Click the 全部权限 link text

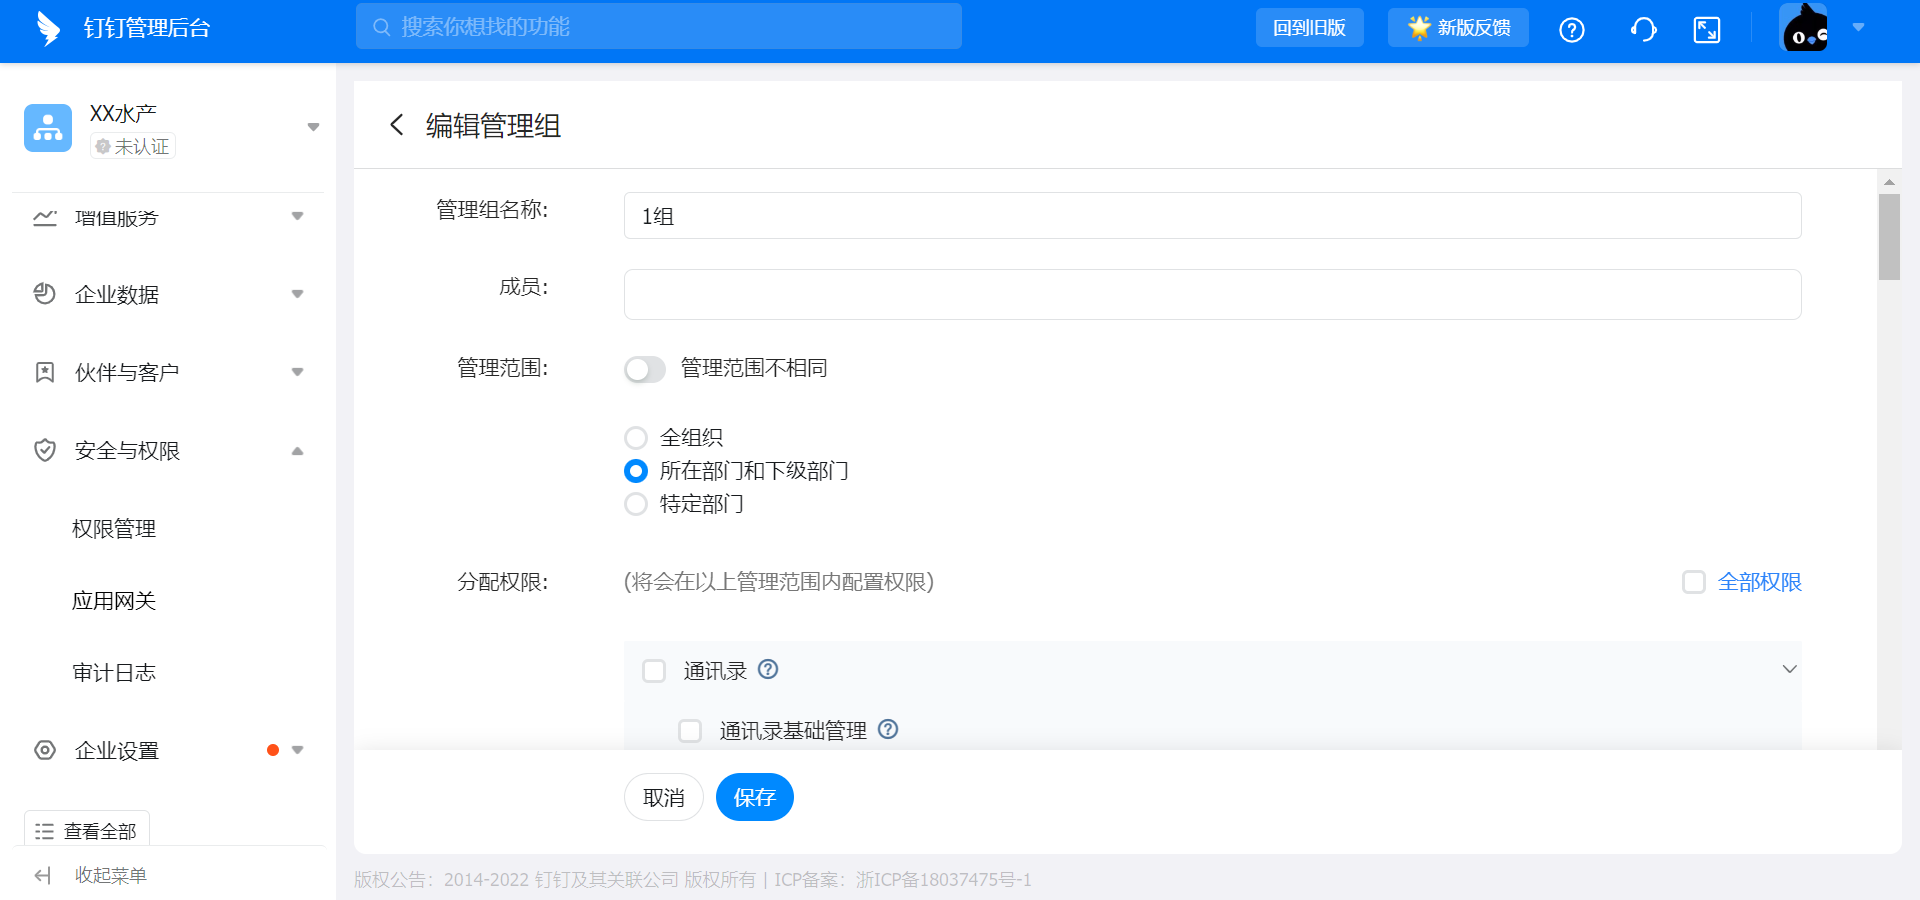(x=1759, y=582)
